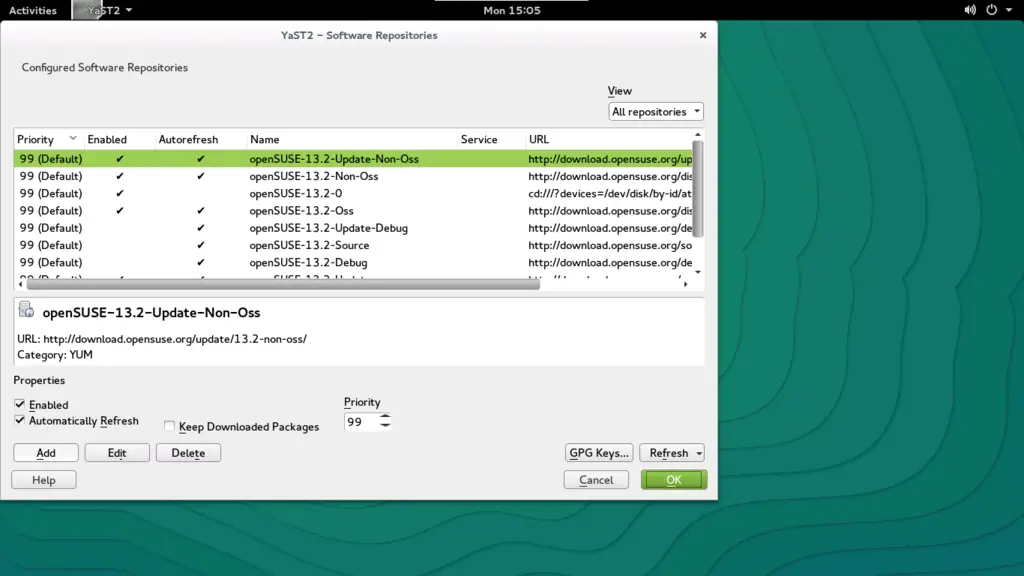Click the URL cell of the openSUSE-13.2-Source row
Image resolution: width=1024 pixels, height=576 pixels.
pos(610,246)
